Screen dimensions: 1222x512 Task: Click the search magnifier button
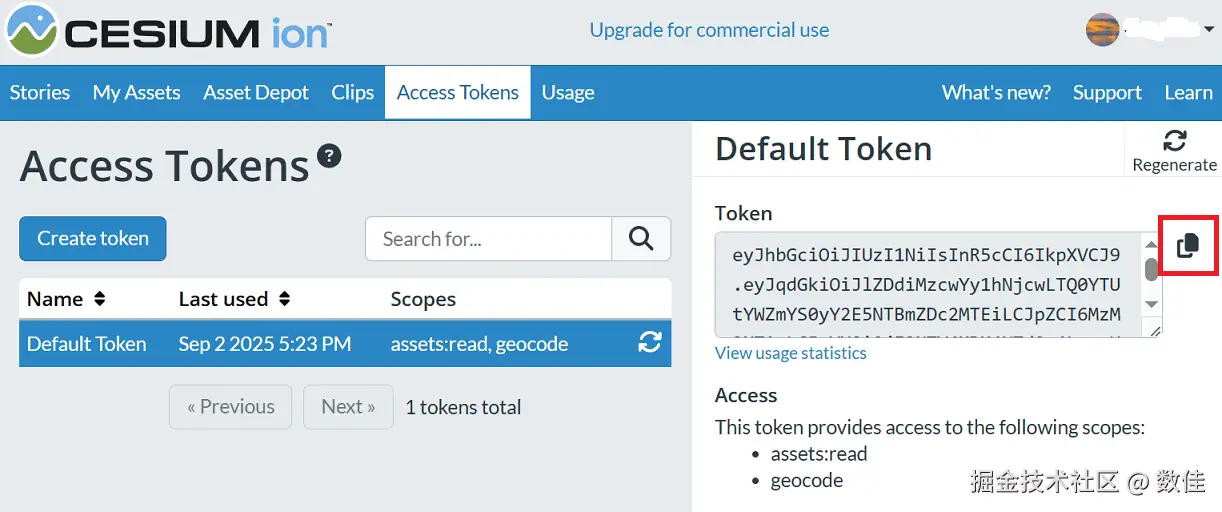click(x=641, y=239)
